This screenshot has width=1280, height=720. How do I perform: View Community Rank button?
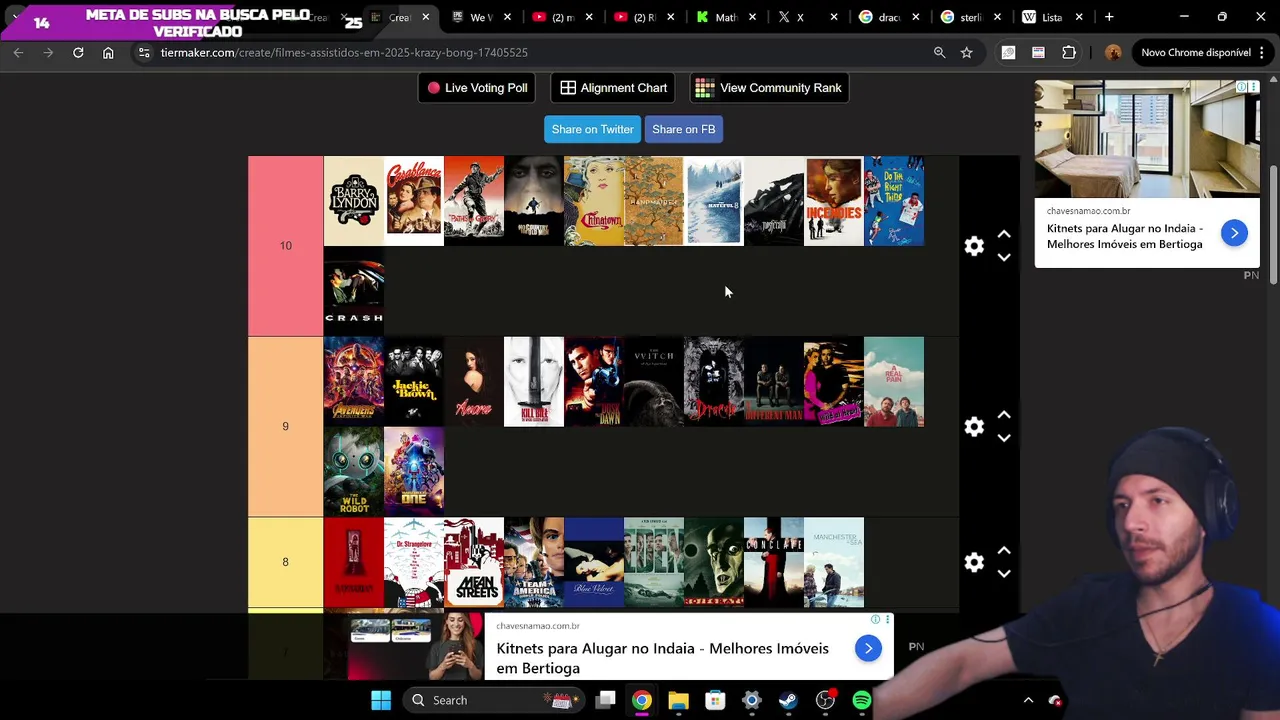(769, 88)
